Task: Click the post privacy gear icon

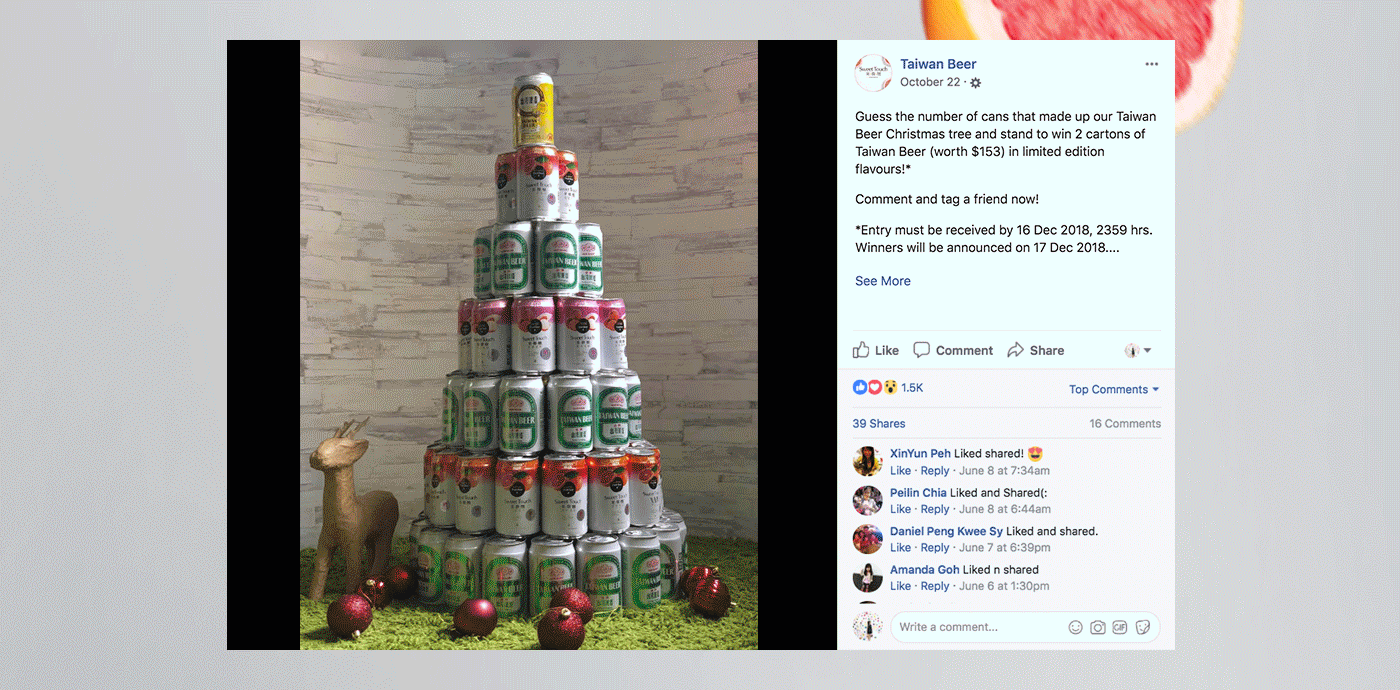Action: pos(976,83)
